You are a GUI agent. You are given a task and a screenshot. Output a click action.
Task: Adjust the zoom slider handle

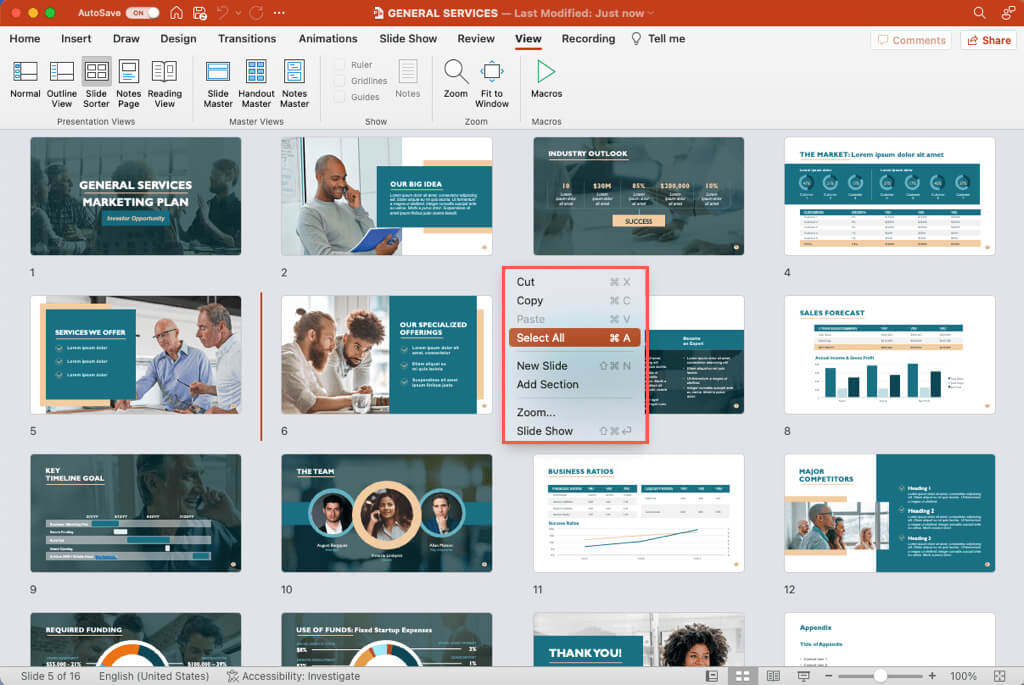tap(880, 676)
